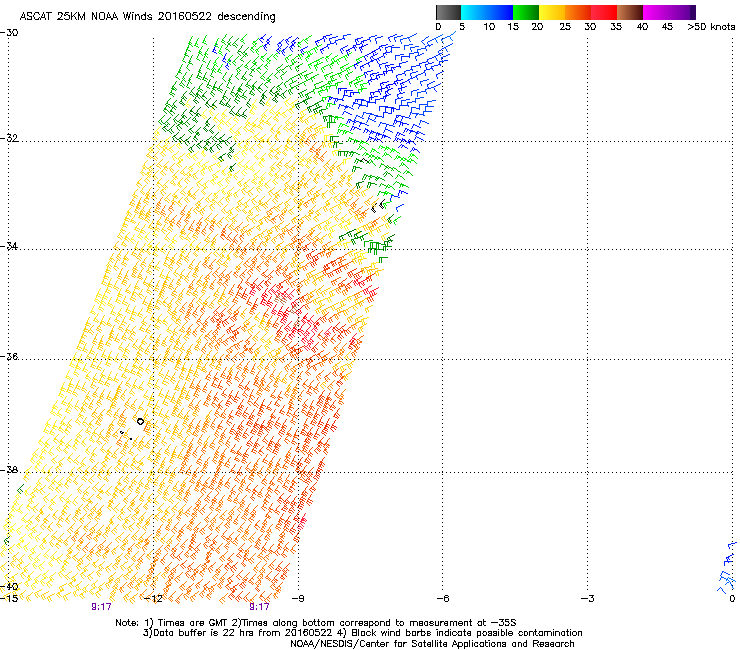
Task: Click the 'NOAA/NESDIS/Center for Satellite Applications and Research' credit
Action: point(432,644)
